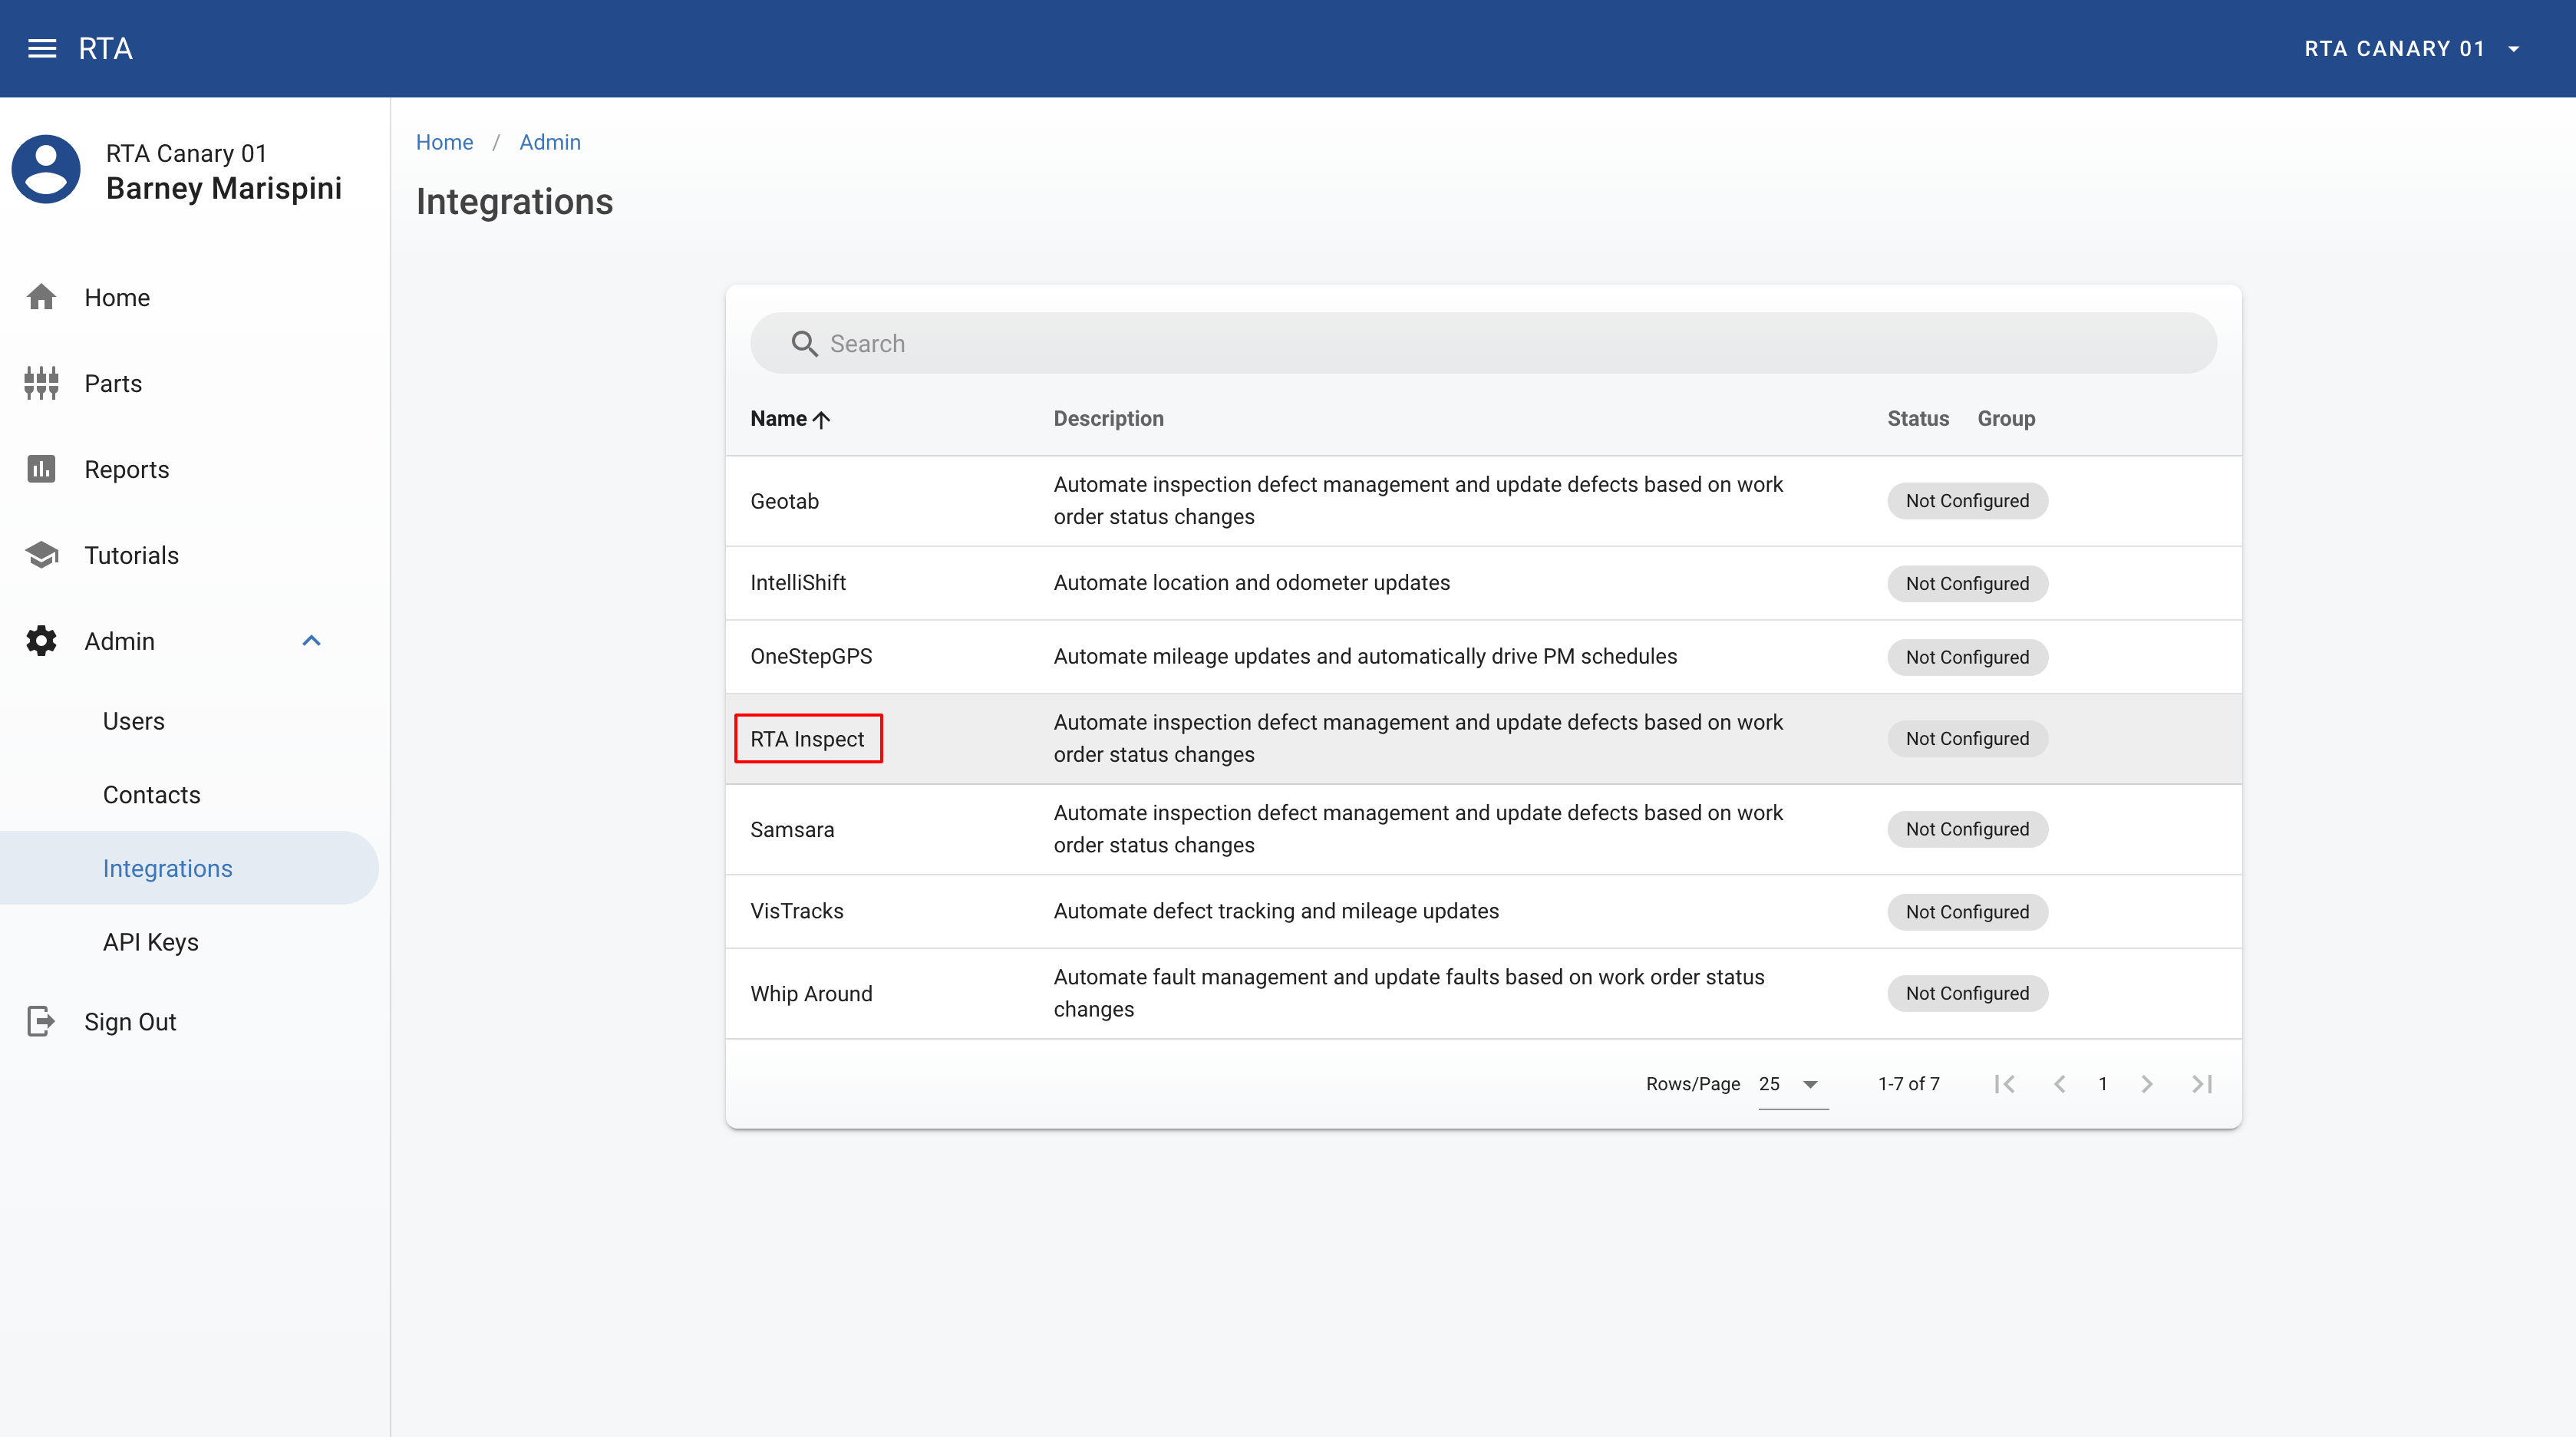
Task: Open the RTA Inspect integration
Action: 807,739
